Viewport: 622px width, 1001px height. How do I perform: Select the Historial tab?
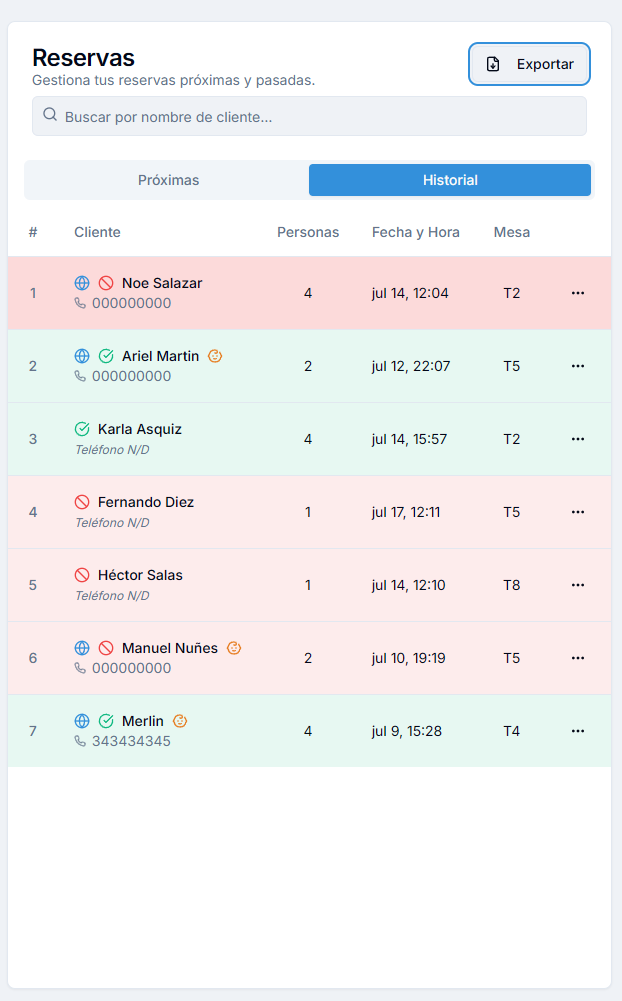tap(450, 180)
